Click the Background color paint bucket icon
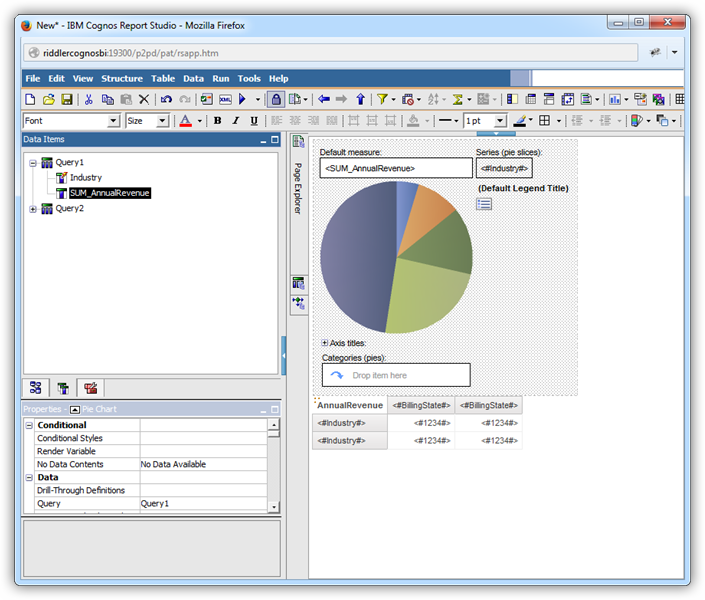The width and height of the screenshot is (705, 600). pyautogui.click(x=413, y=121)
